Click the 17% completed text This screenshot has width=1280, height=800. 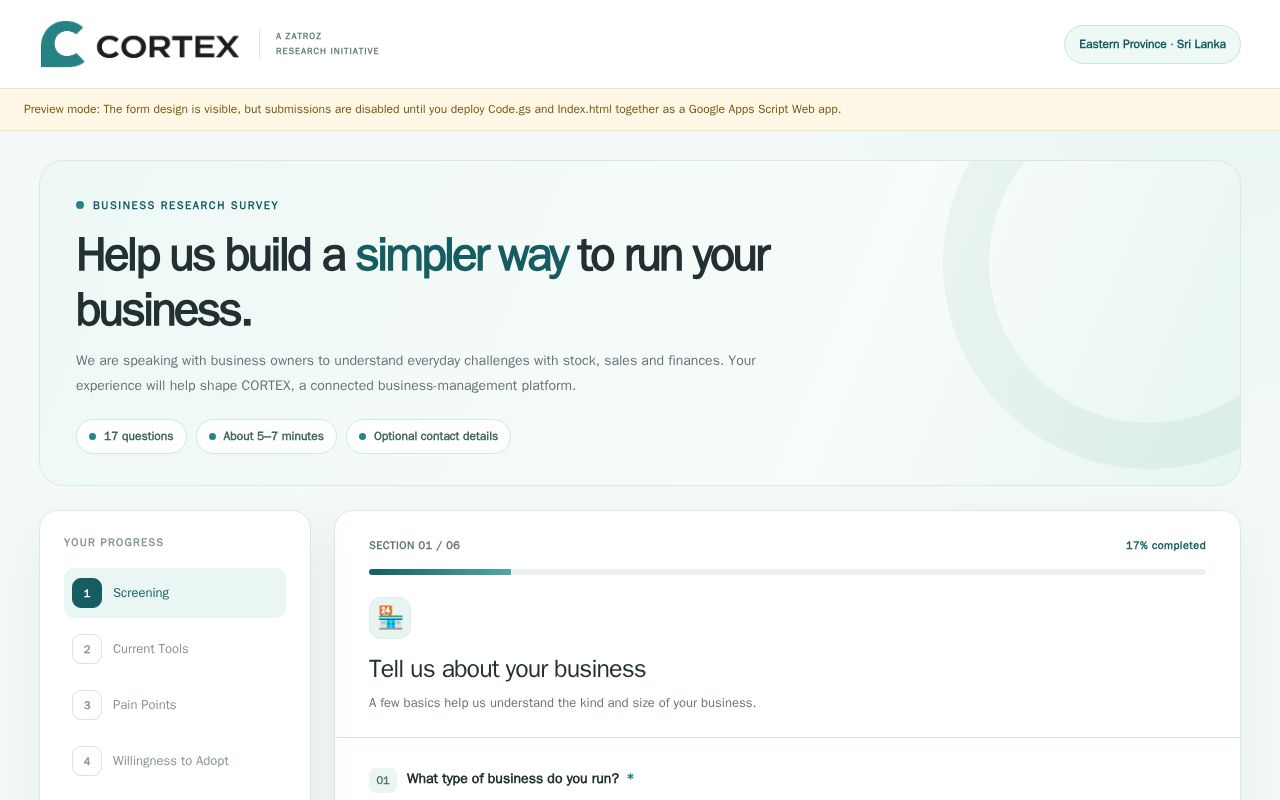1166,545
